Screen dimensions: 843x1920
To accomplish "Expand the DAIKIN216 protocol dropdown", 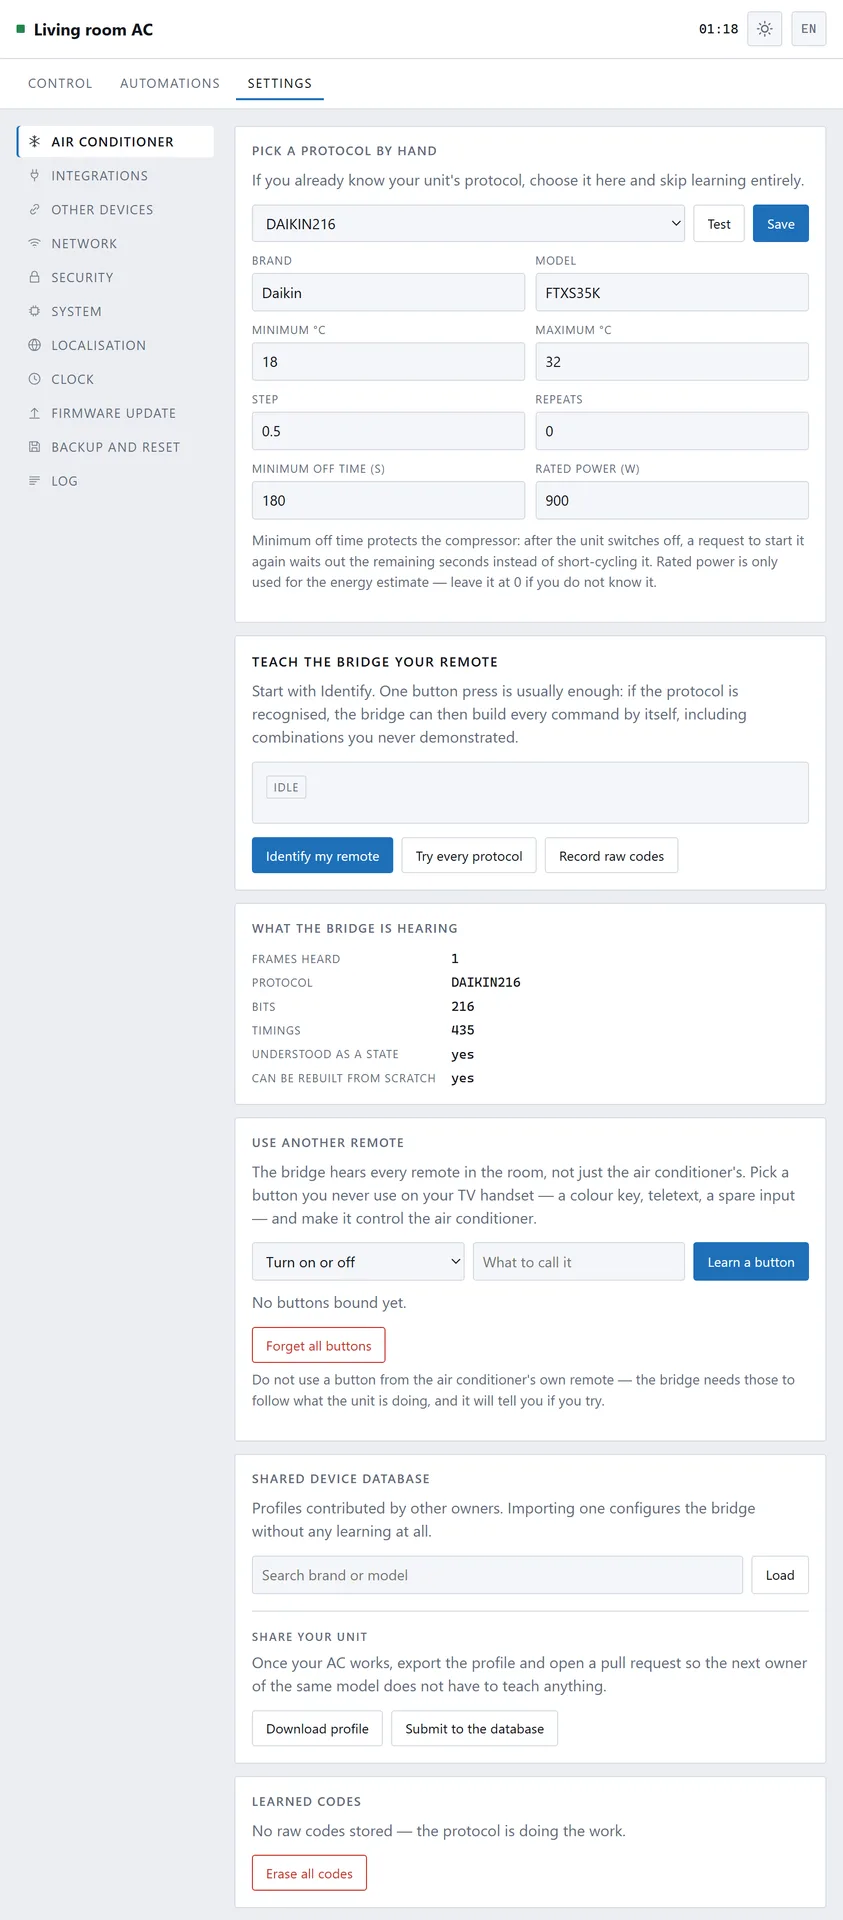I will point(468,224).
